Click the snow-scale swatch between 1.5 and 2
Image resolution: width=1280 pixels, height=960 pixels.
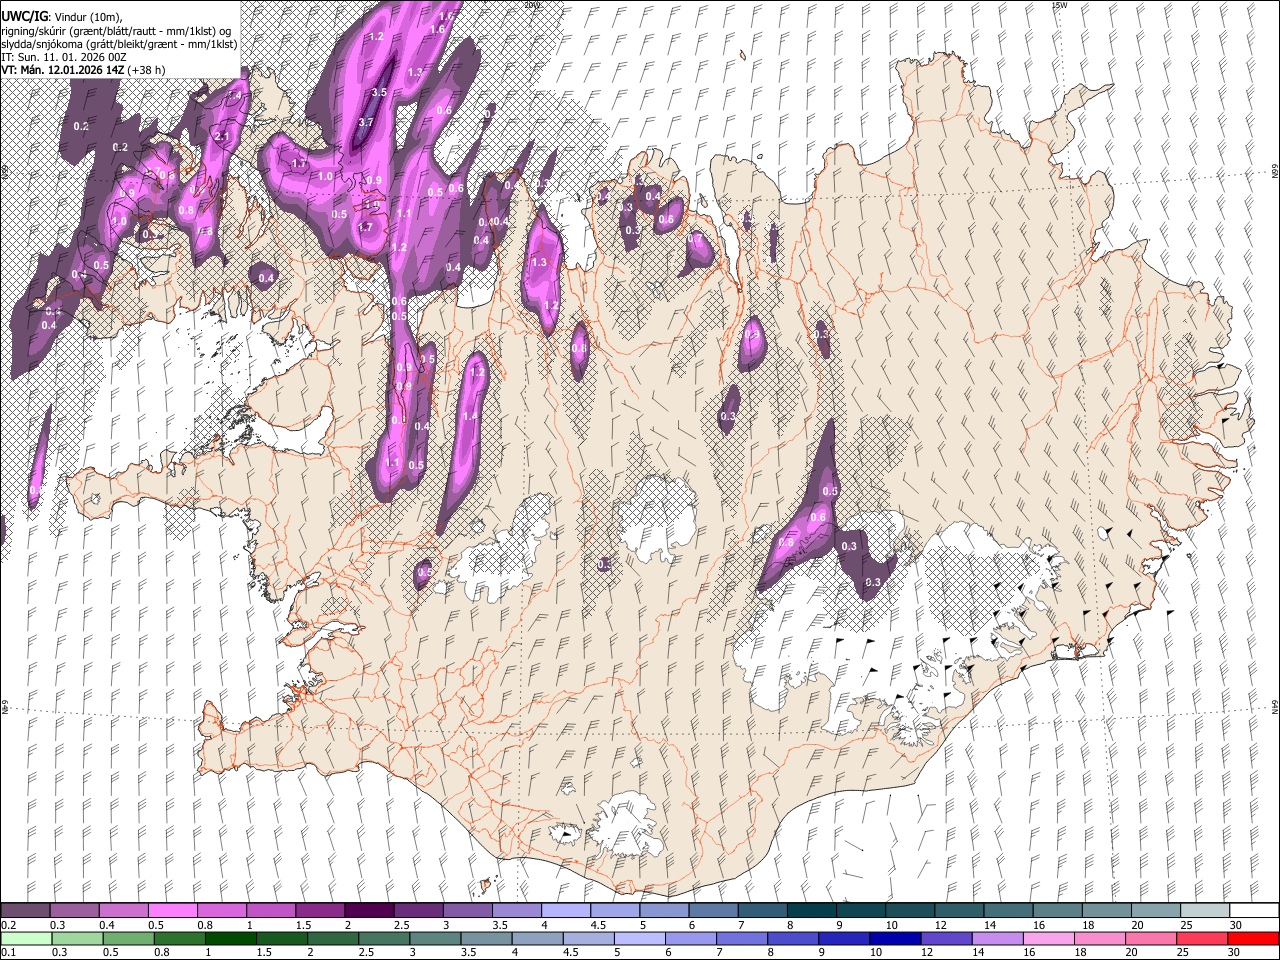click(319, 910)
